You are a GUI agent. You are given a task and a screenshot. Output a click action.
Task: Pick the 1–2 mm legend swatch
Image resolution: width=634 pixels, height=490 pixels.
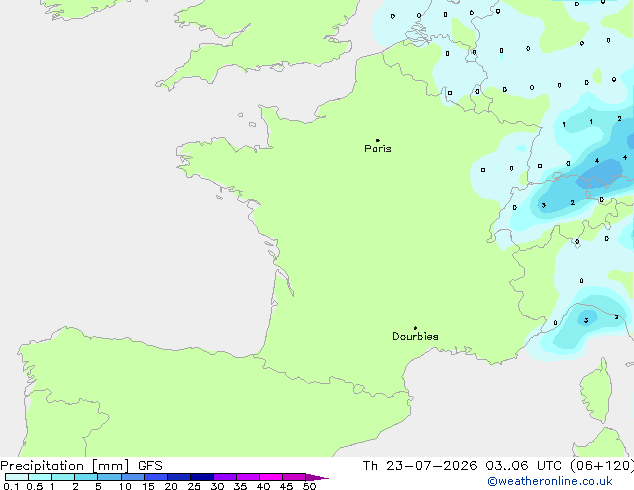(63, 477)
